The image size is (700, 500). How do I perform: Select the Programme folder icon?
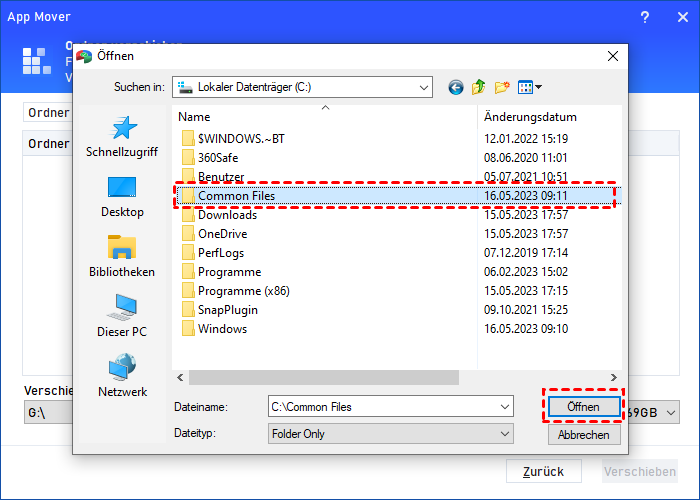(188, 272)
